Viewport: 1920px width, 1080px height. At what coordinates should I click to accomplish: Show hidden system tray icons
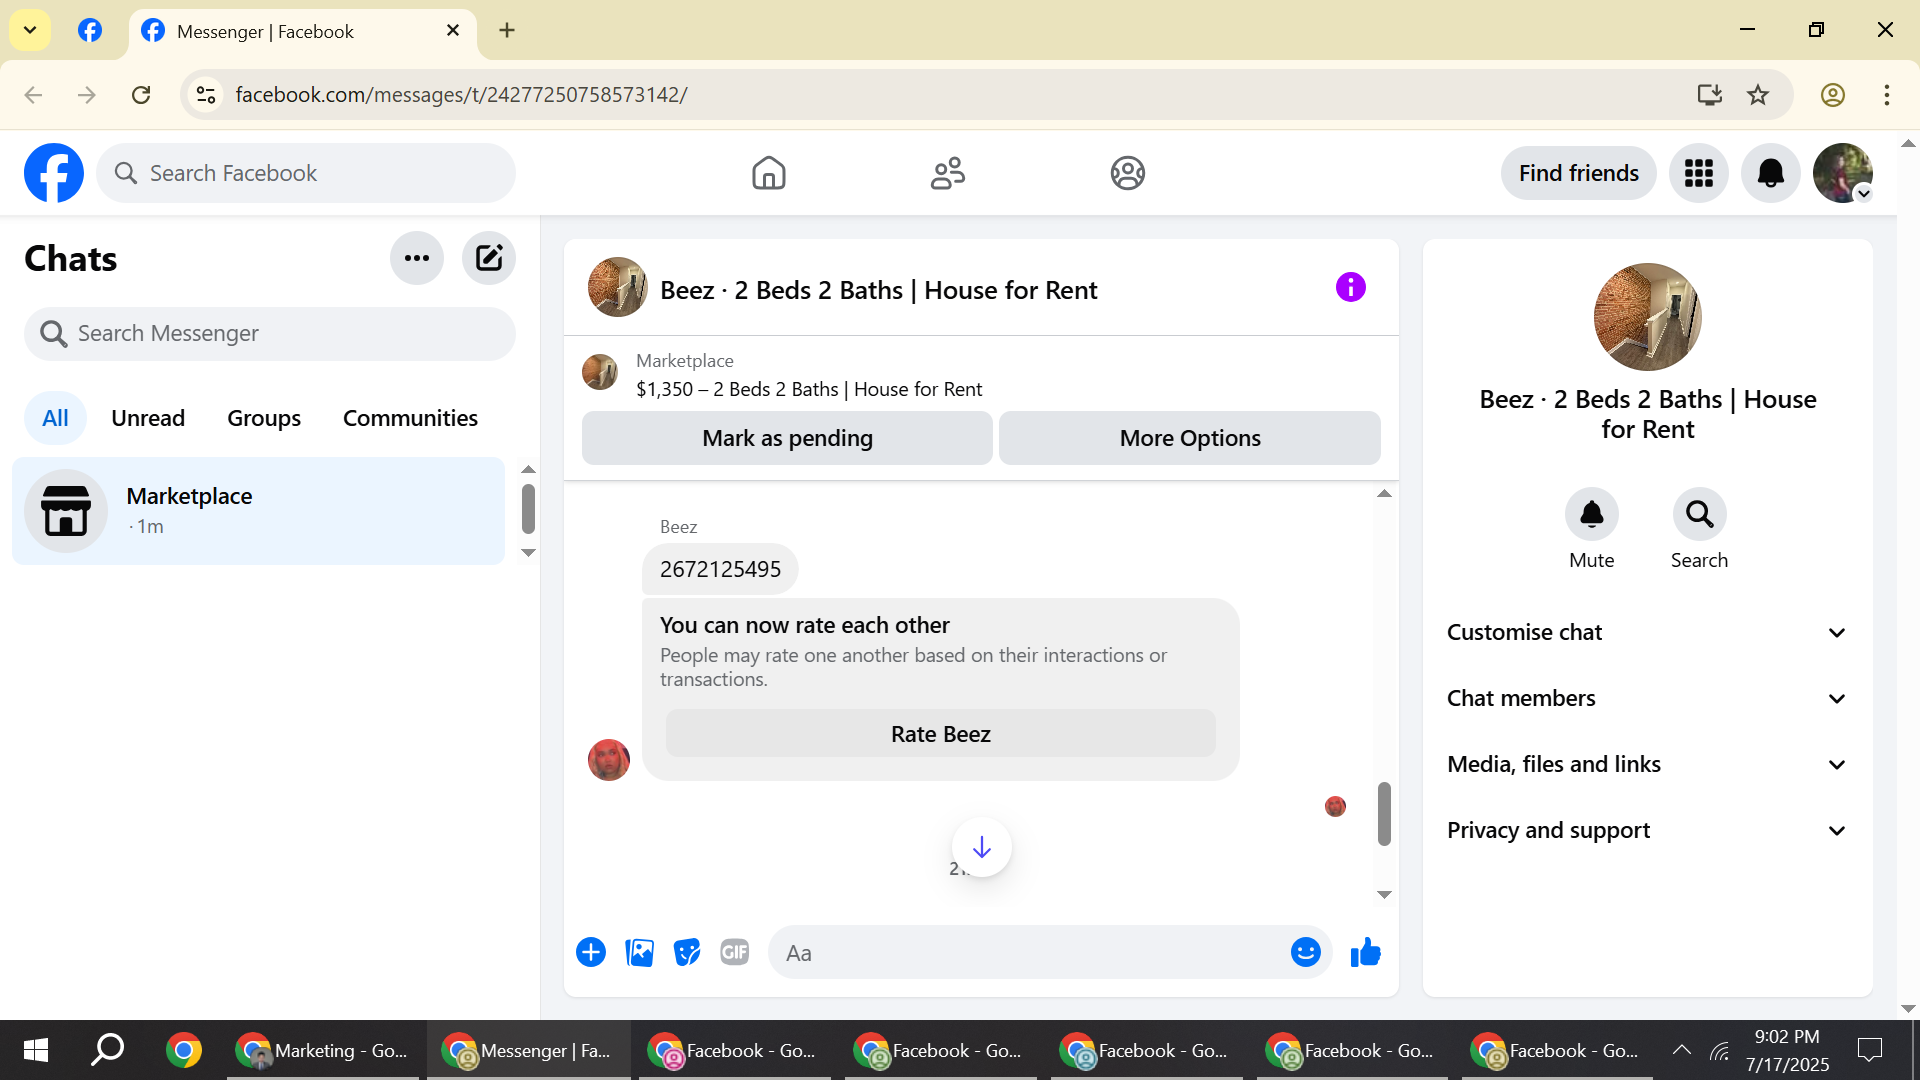[1681, 1050]
